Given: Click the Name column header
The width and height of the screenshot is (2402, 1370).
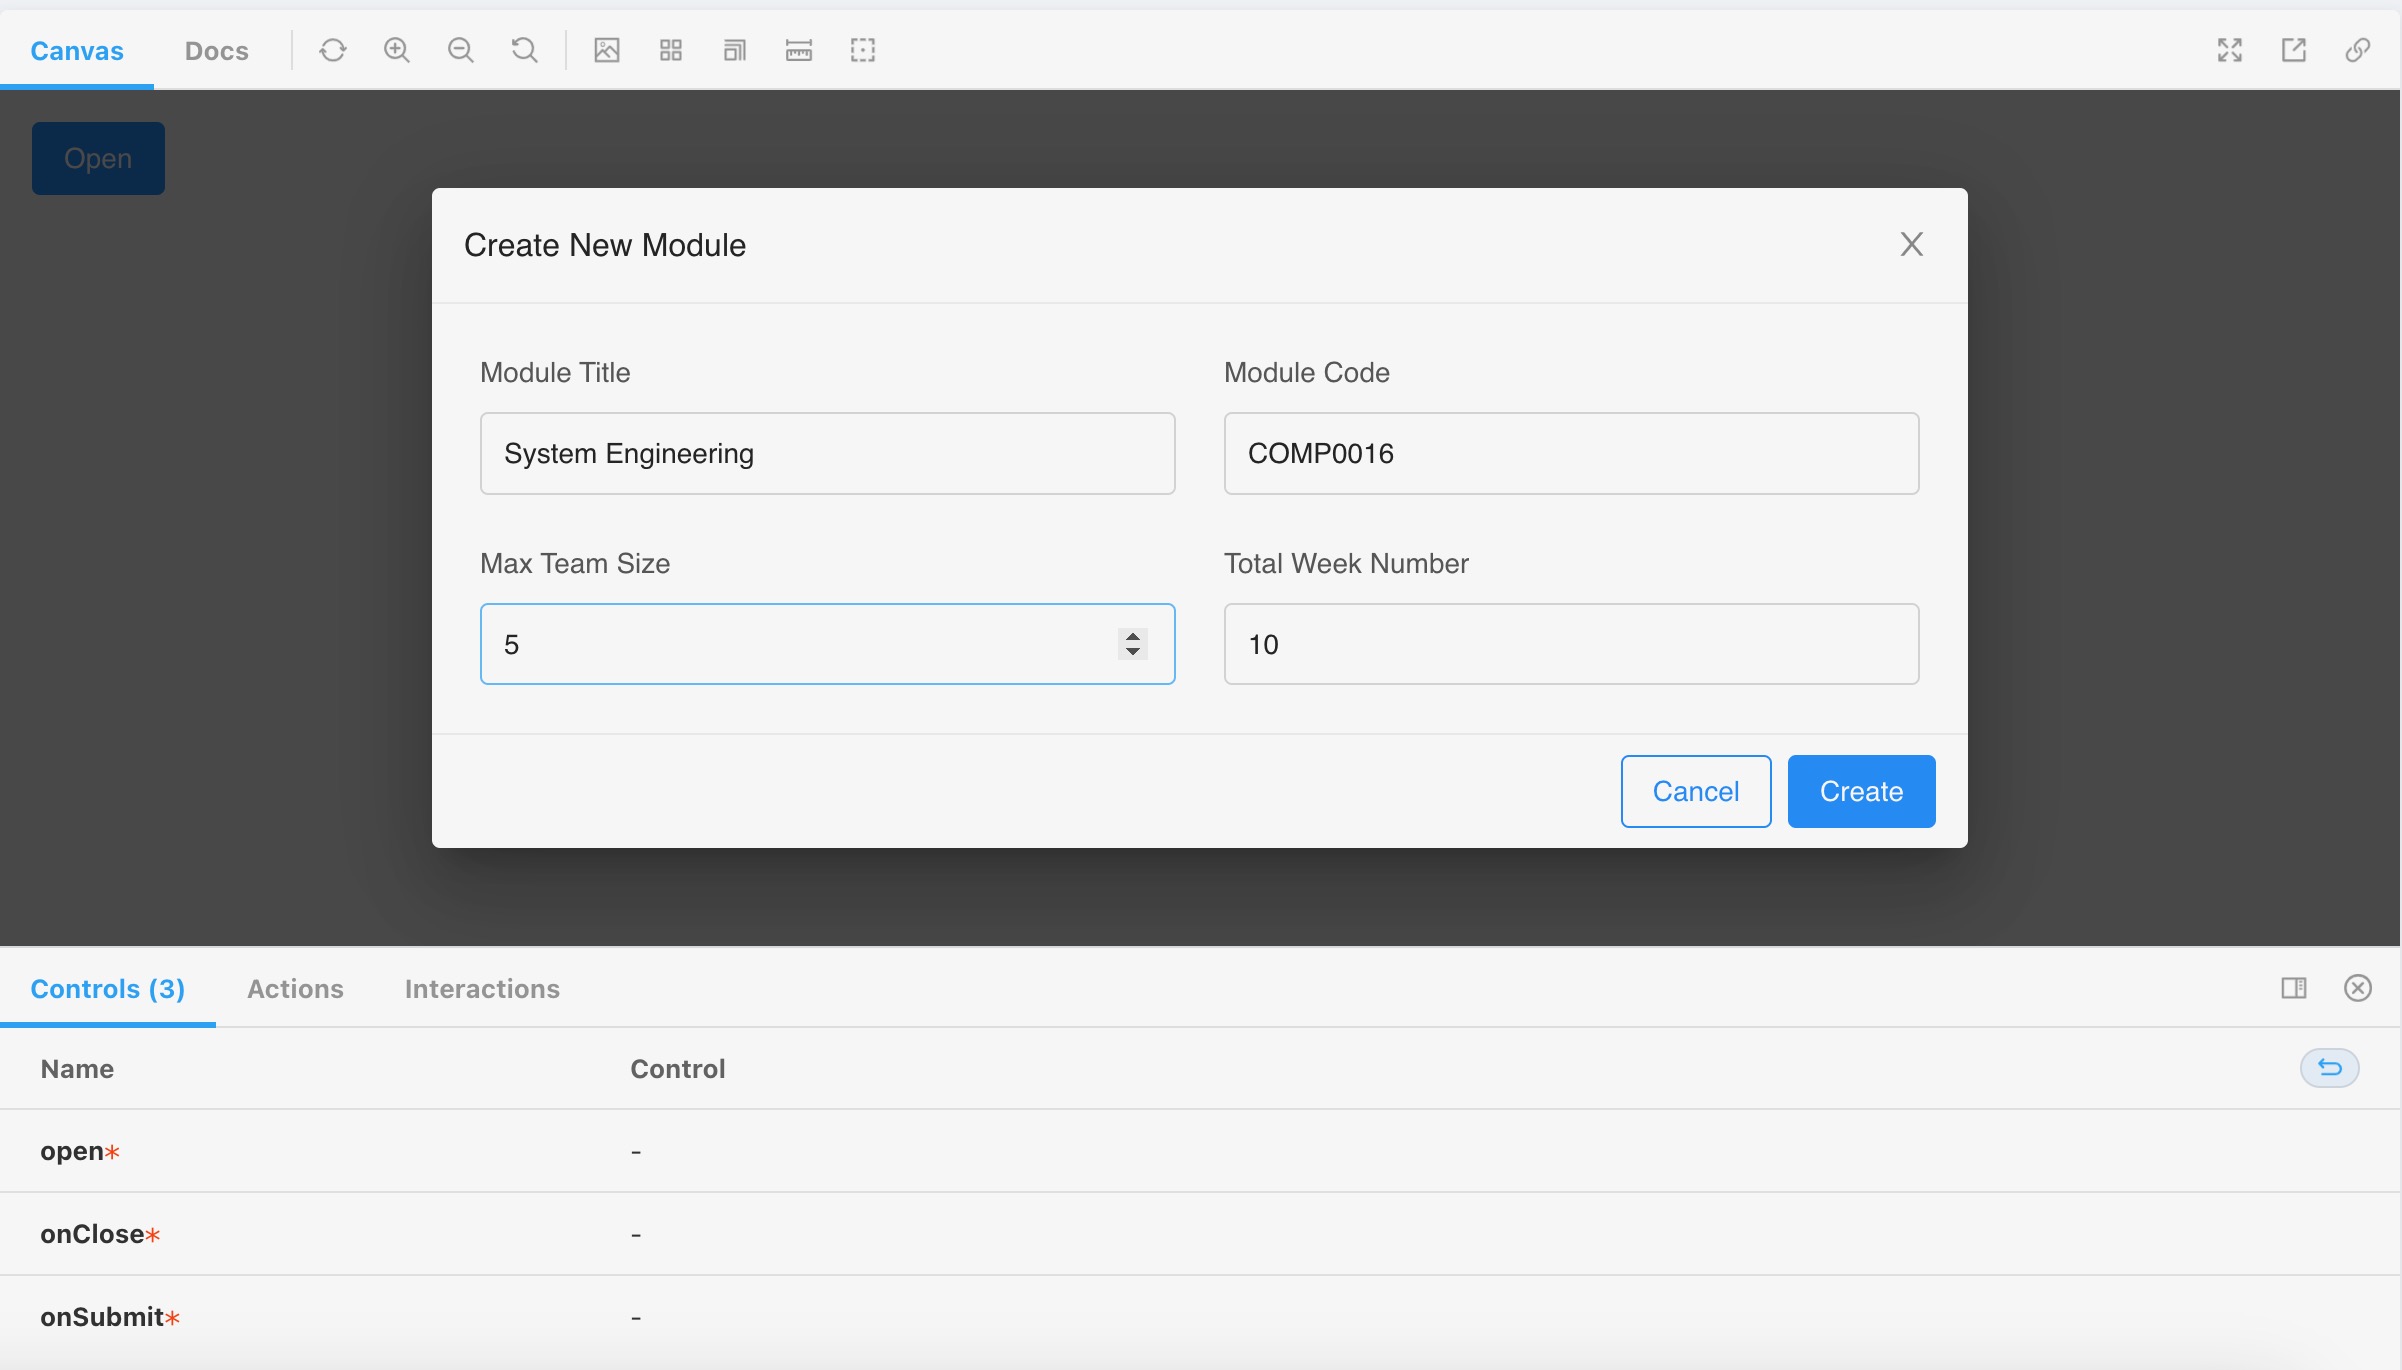Looking at the screenshot, I should click(77, 1068).
